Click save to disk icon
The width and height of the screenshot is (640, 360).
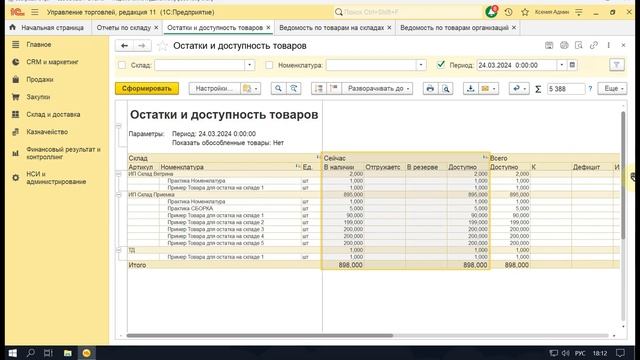click(x=471, y=89)
